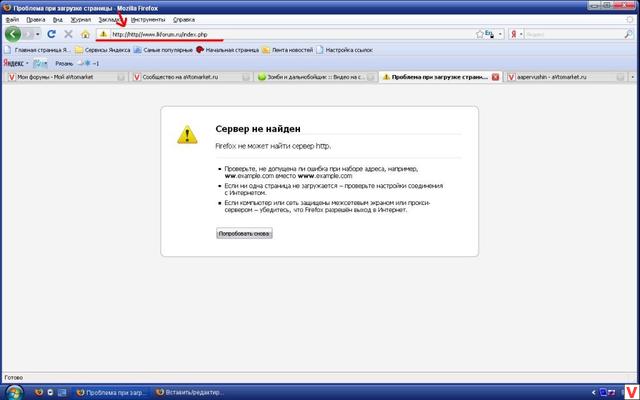Screen dimensions: 640x400
Task: Open the Инструменты menu
Action: tap(148, 20)
